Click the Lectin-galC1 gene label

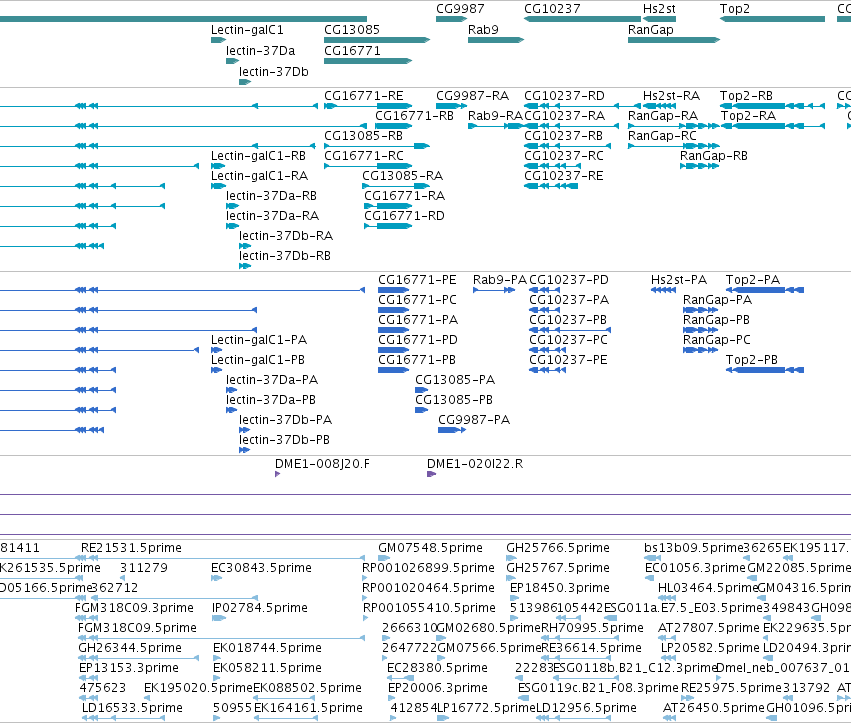(x=247, y=30)
